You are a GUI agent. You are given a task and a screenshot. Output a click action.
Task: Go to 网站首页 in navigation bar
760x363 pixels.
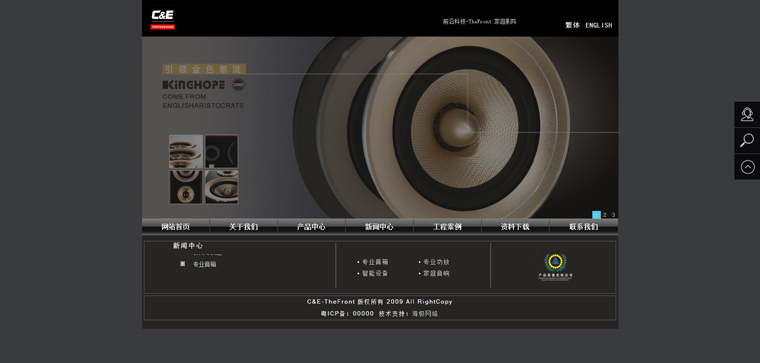click(175, 227)
